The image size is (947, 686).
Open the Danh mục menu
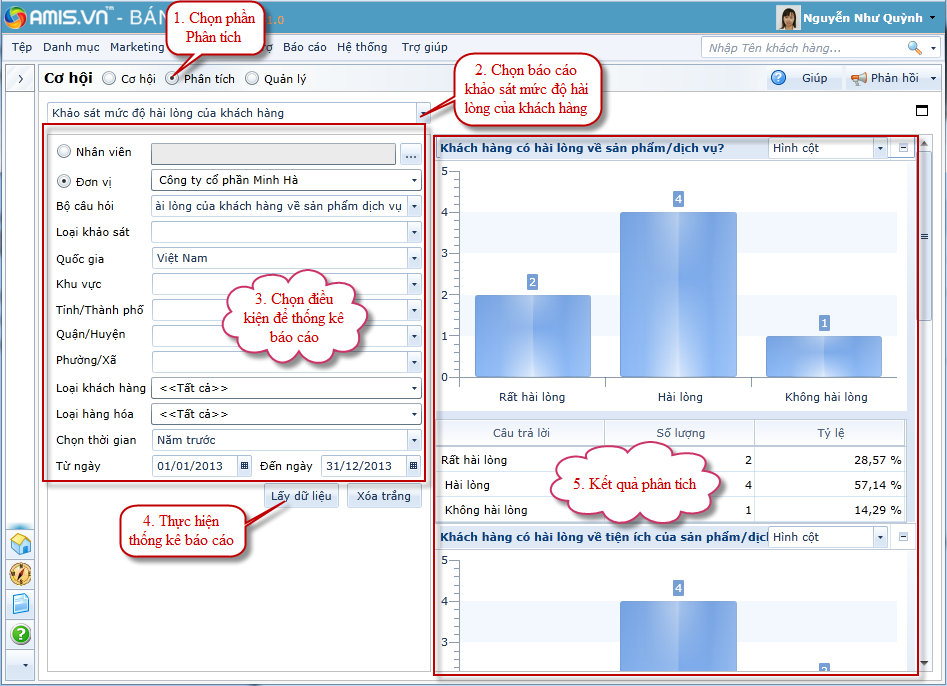[x=71, y=47]
